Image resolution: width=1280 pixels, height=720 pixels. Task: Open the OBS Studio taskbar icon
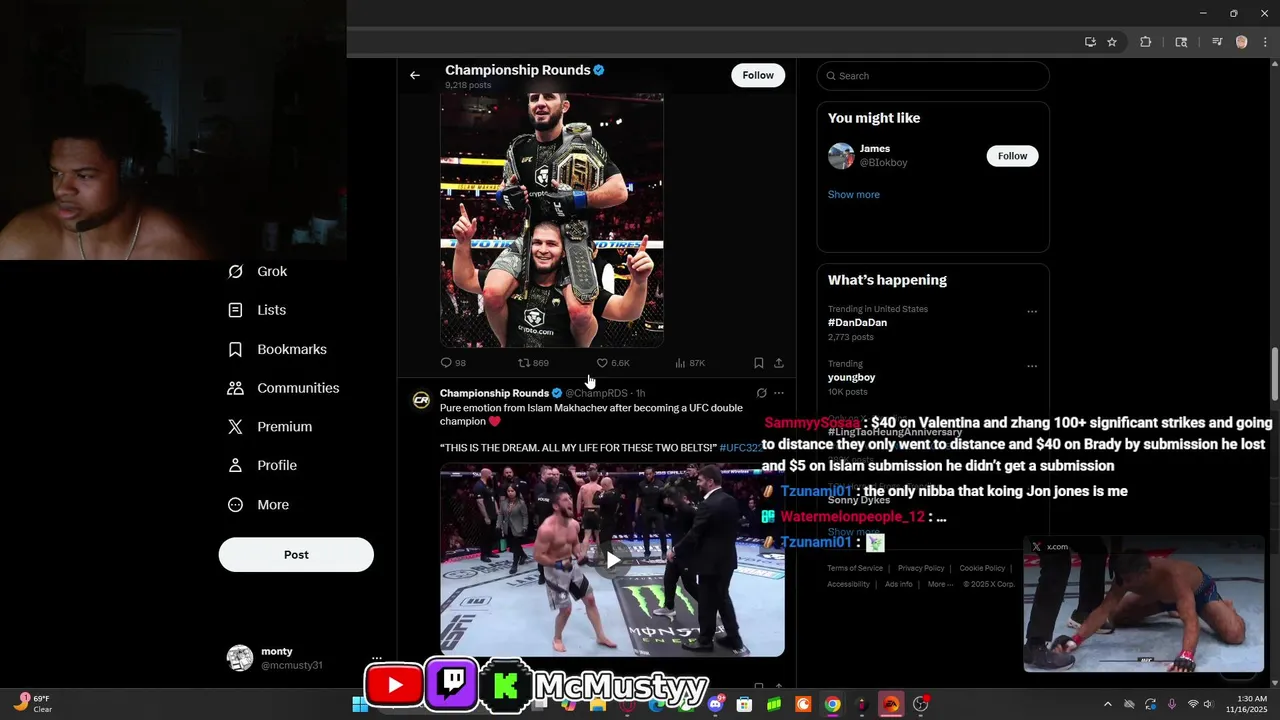pos(921,704)
